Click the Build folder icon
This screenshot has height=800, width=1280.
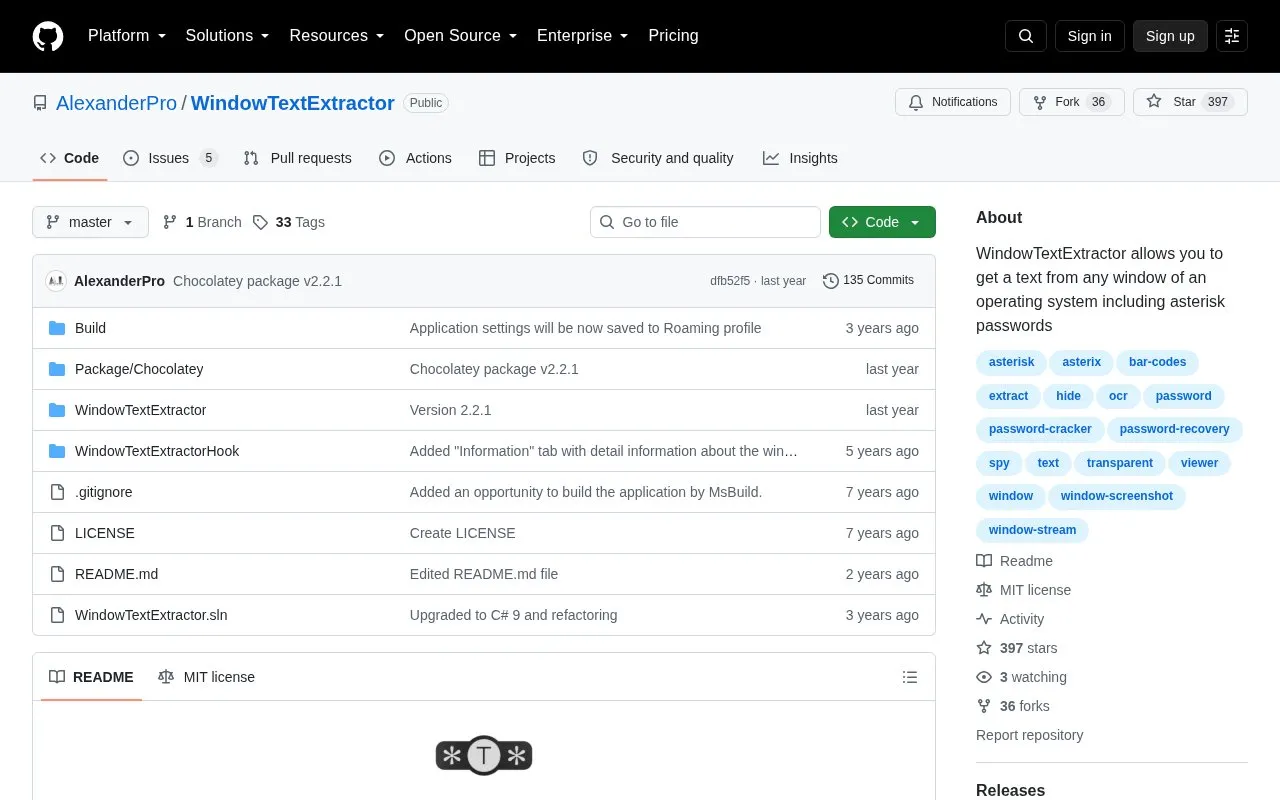[x=57, y=328]
